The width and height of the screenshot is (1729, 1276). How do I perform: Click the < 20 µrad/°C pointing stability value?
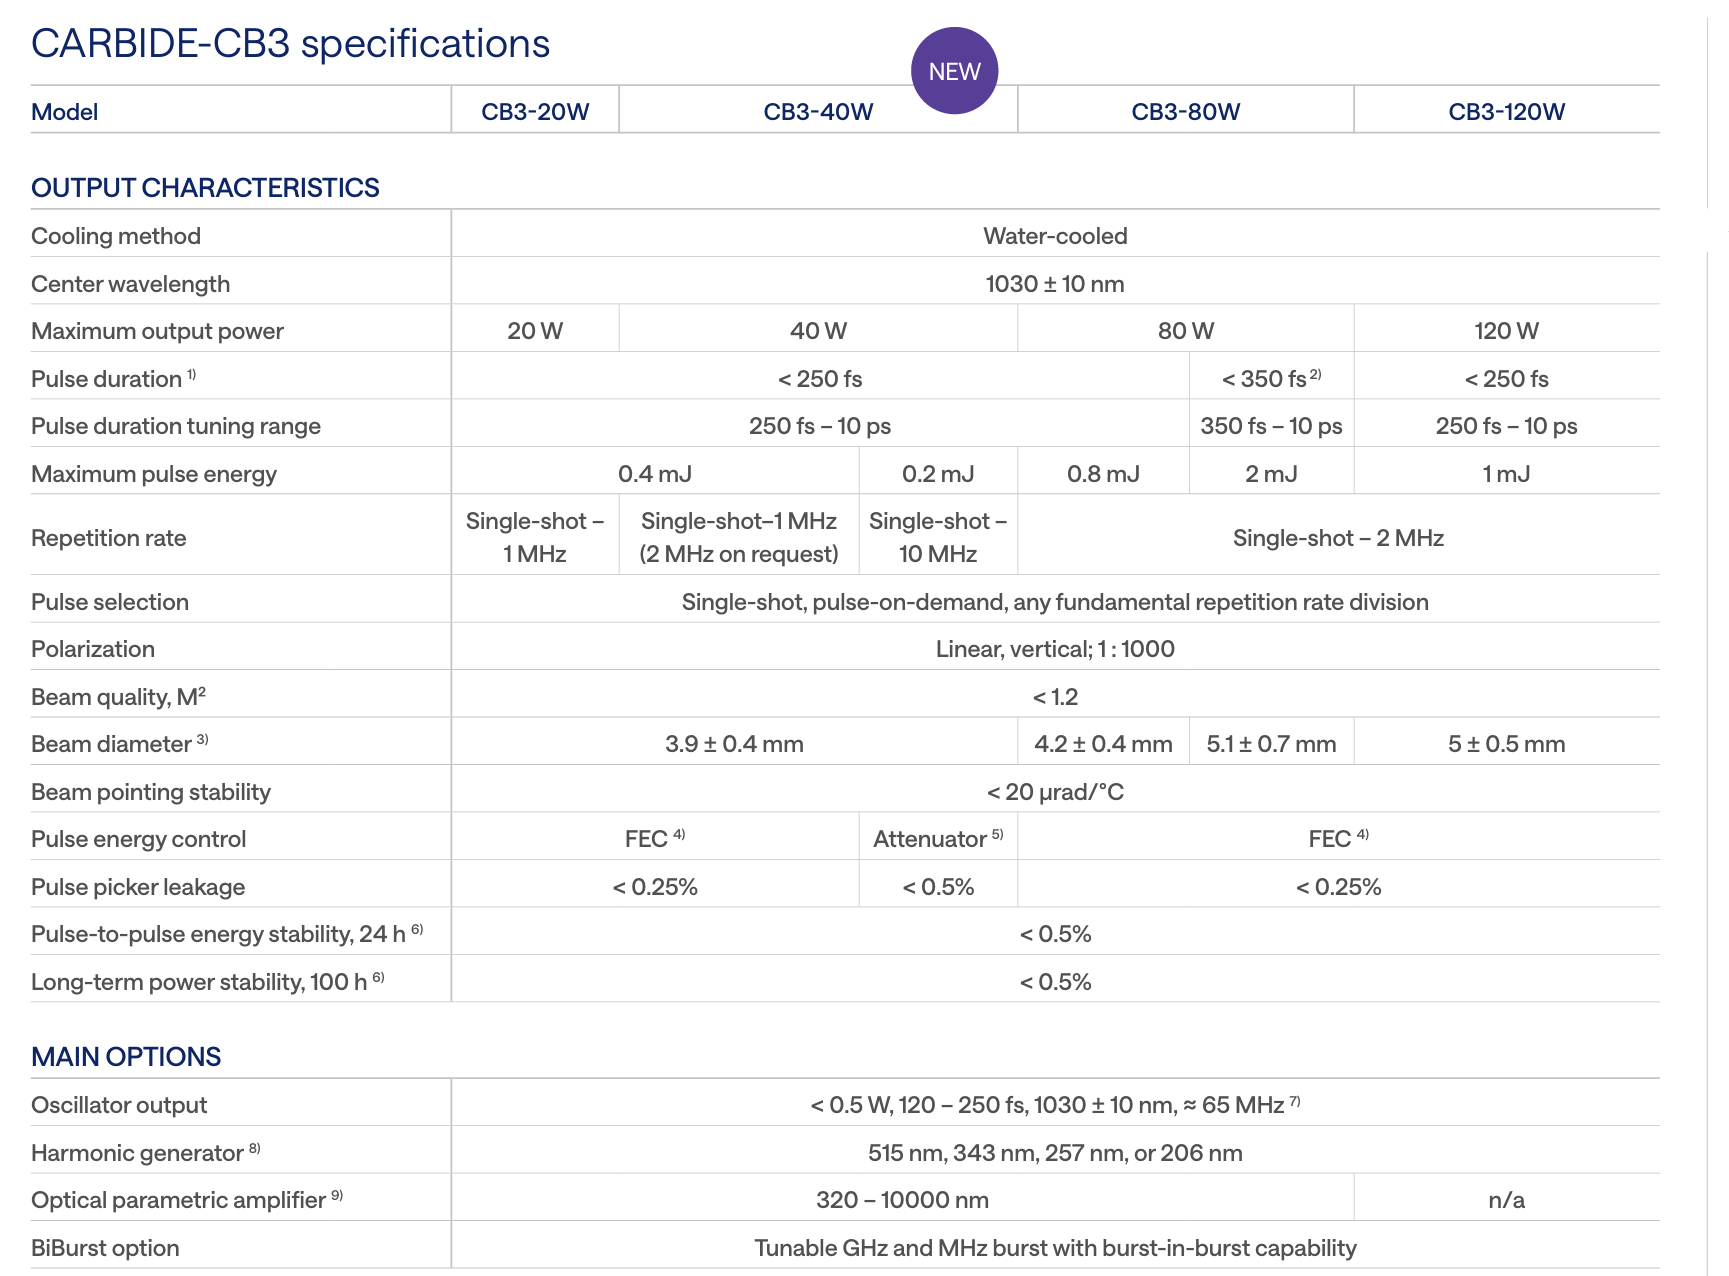[x=1055, y=792]
